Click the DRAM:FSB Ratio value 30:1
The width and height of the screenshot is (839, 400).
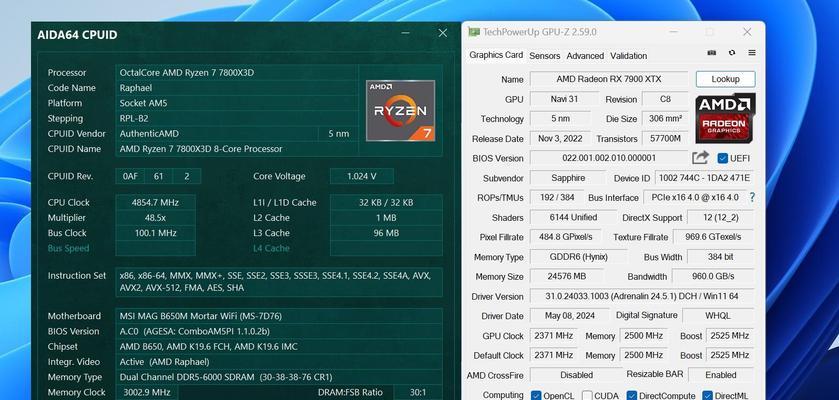coord(417,392)
